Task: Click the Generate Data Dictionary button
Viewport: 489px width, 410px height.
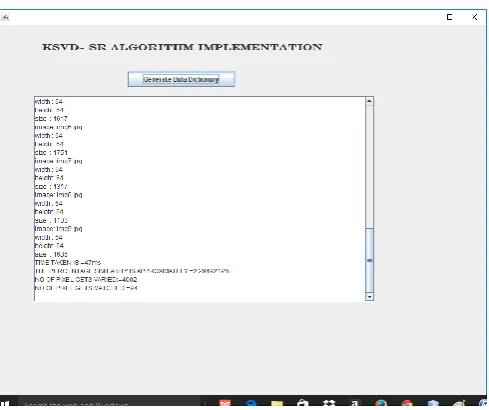Action: 181,79
